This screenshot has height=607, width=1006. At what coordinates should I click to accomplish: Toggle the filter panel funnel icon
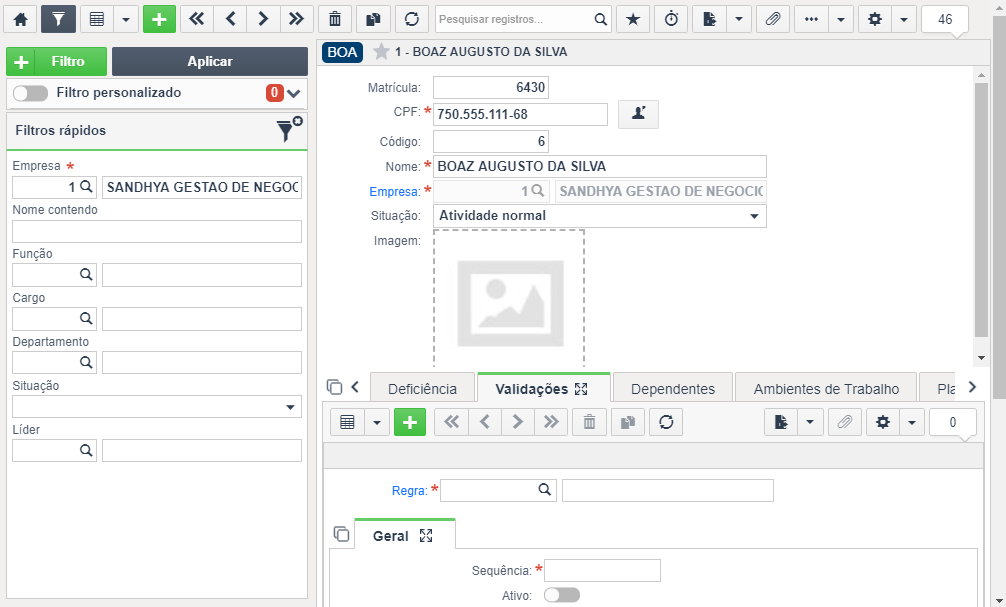click(58, 19)
